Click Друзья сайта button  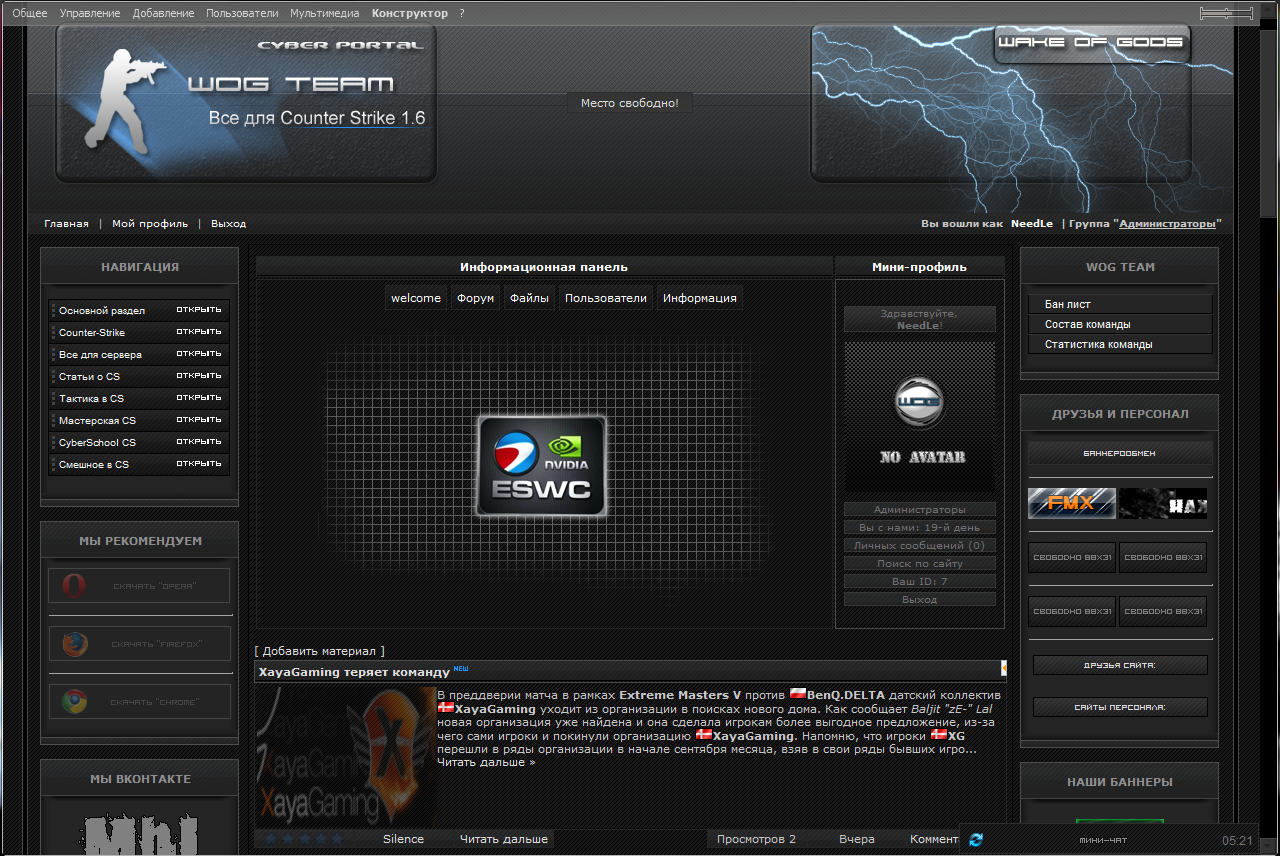1120,665
